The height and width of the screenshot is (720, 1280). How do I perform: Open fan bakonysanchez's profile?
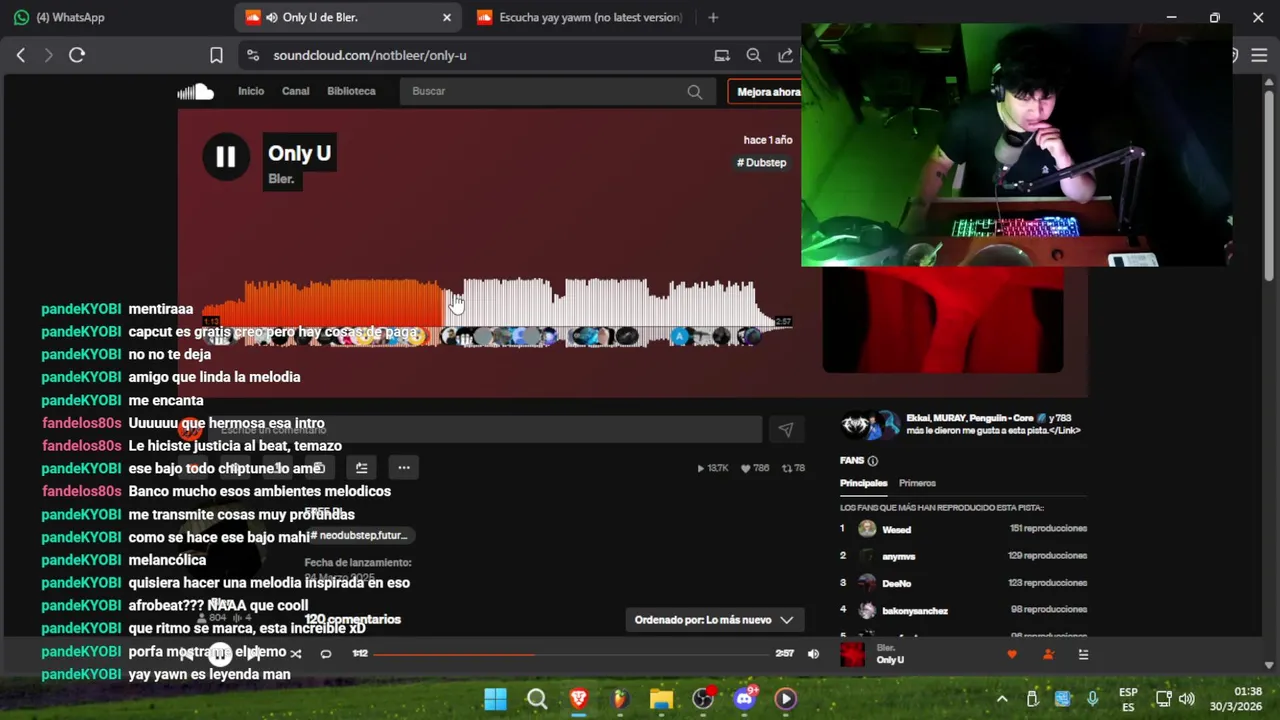(x=914, y=611)
